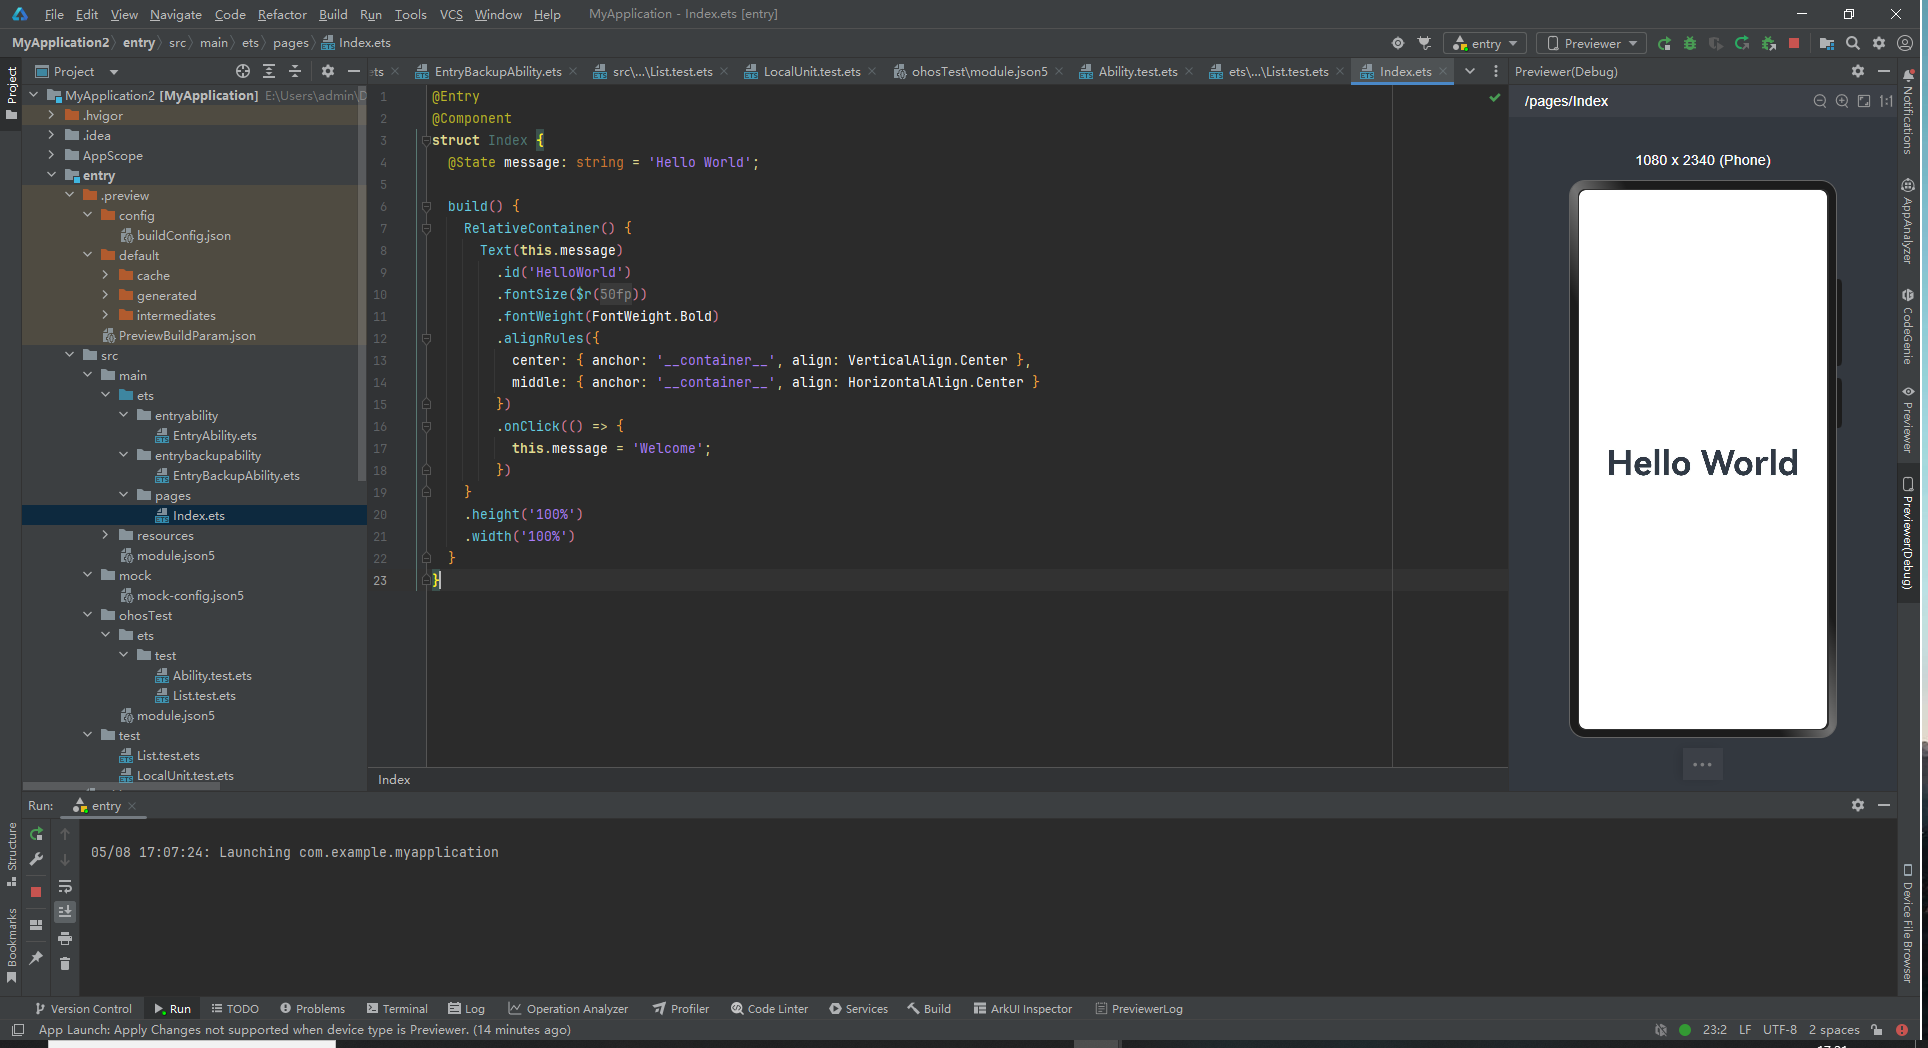The width and height of the screenshot is (1928, 1048).
Task: Collapse the ohosTest folder
Action: pos(87,615)
